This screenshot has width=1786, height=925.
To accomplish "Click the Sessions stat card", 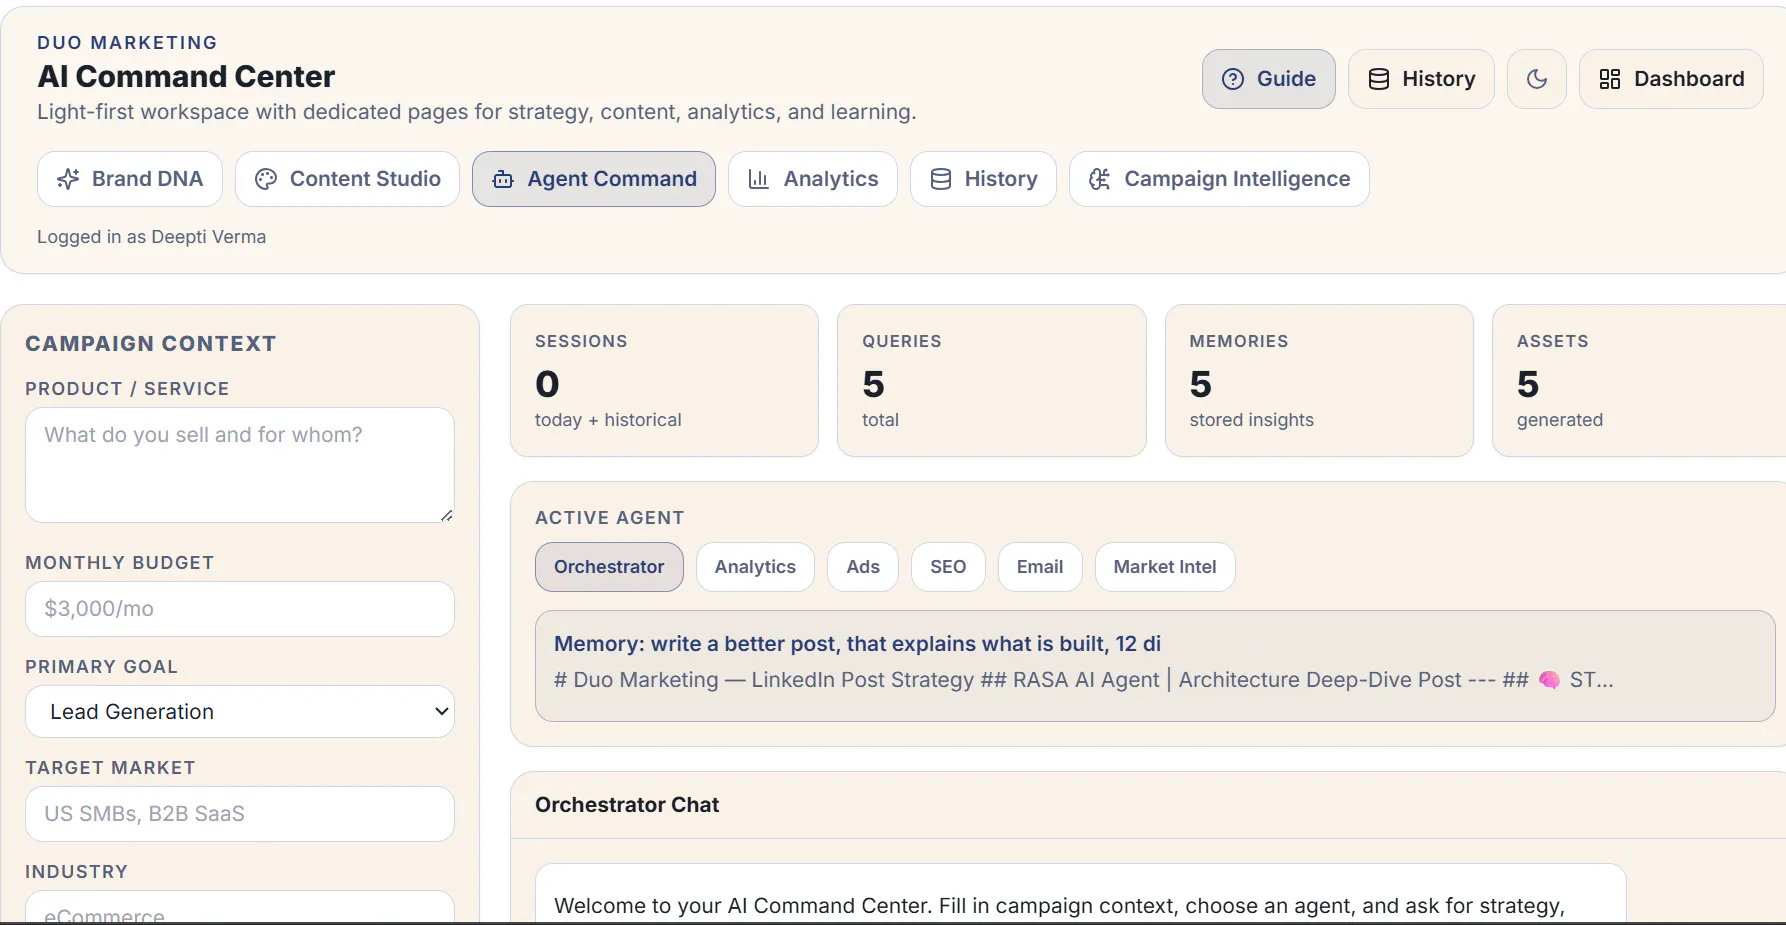I will point(664,381).
